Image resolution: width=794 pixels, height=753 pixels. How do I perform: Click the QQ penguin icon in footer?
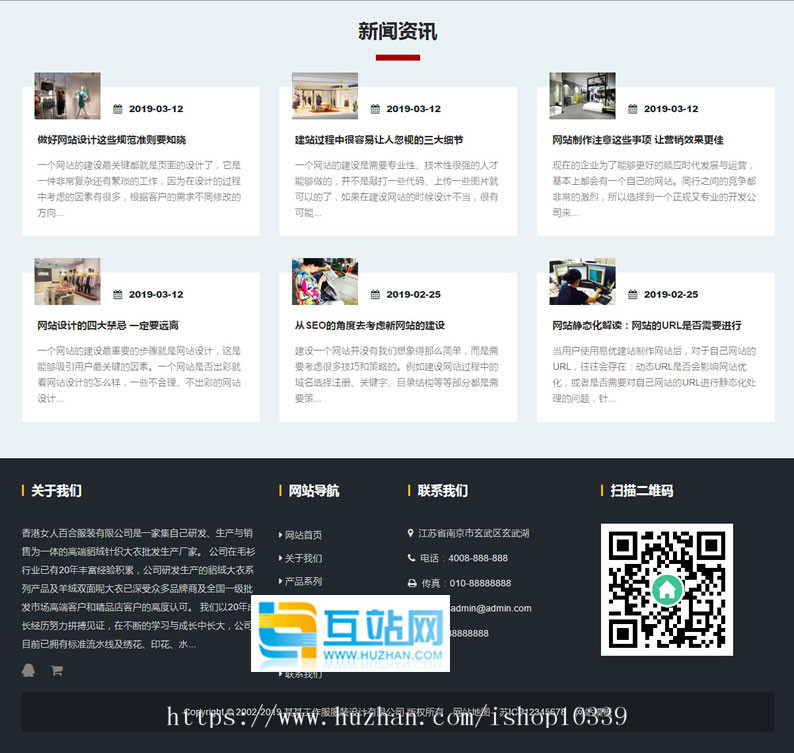[28, 670]
